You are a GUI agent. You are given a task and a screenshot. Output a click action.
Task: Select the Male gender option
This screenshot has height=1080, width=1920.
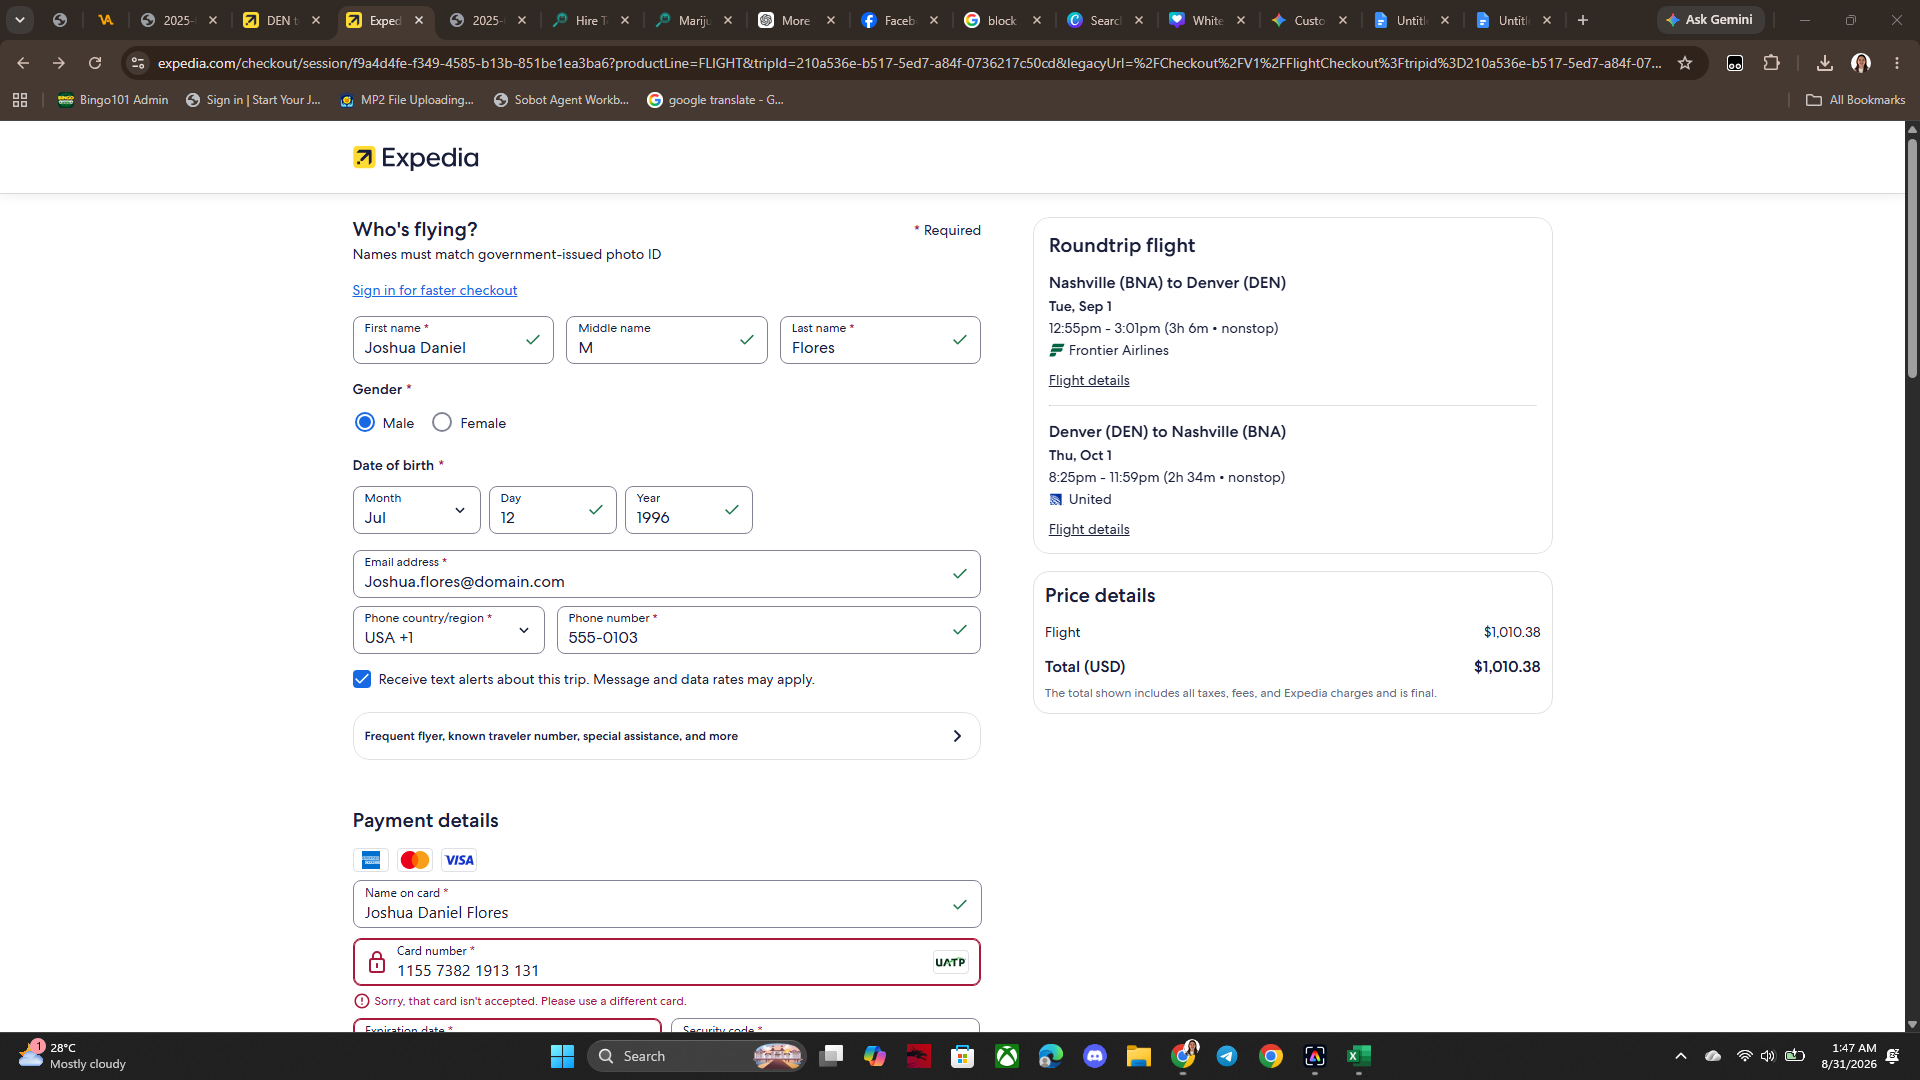[365, 423]
